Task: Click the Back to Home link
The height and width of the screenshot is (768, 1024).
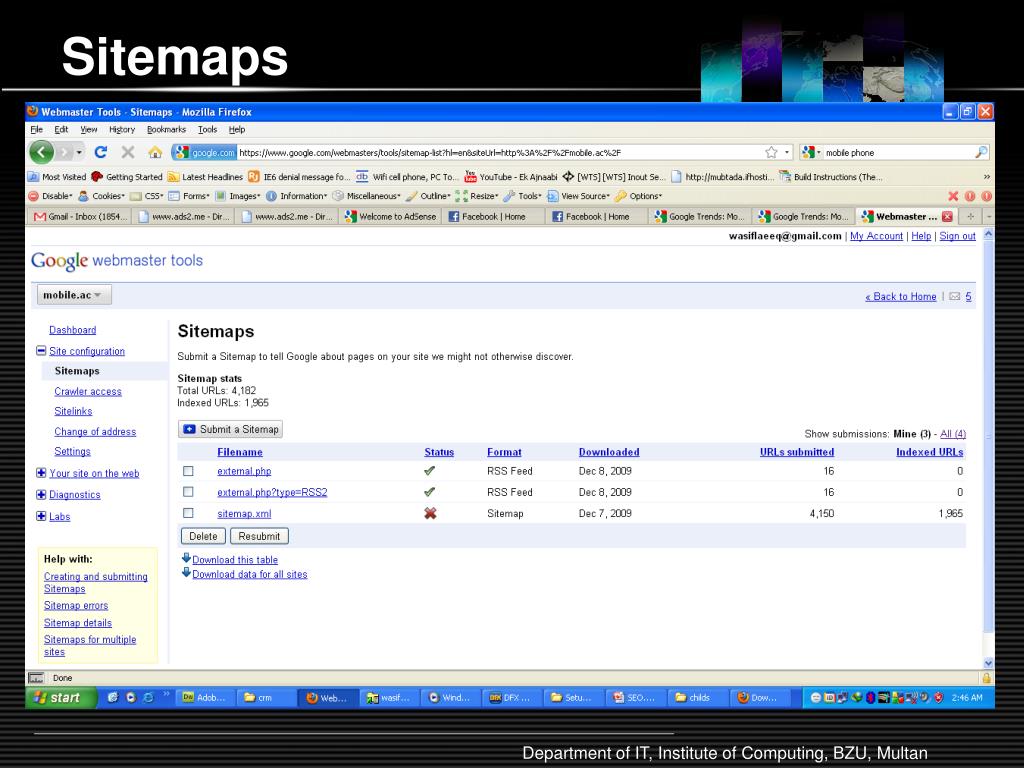Action: pos(901,296)
